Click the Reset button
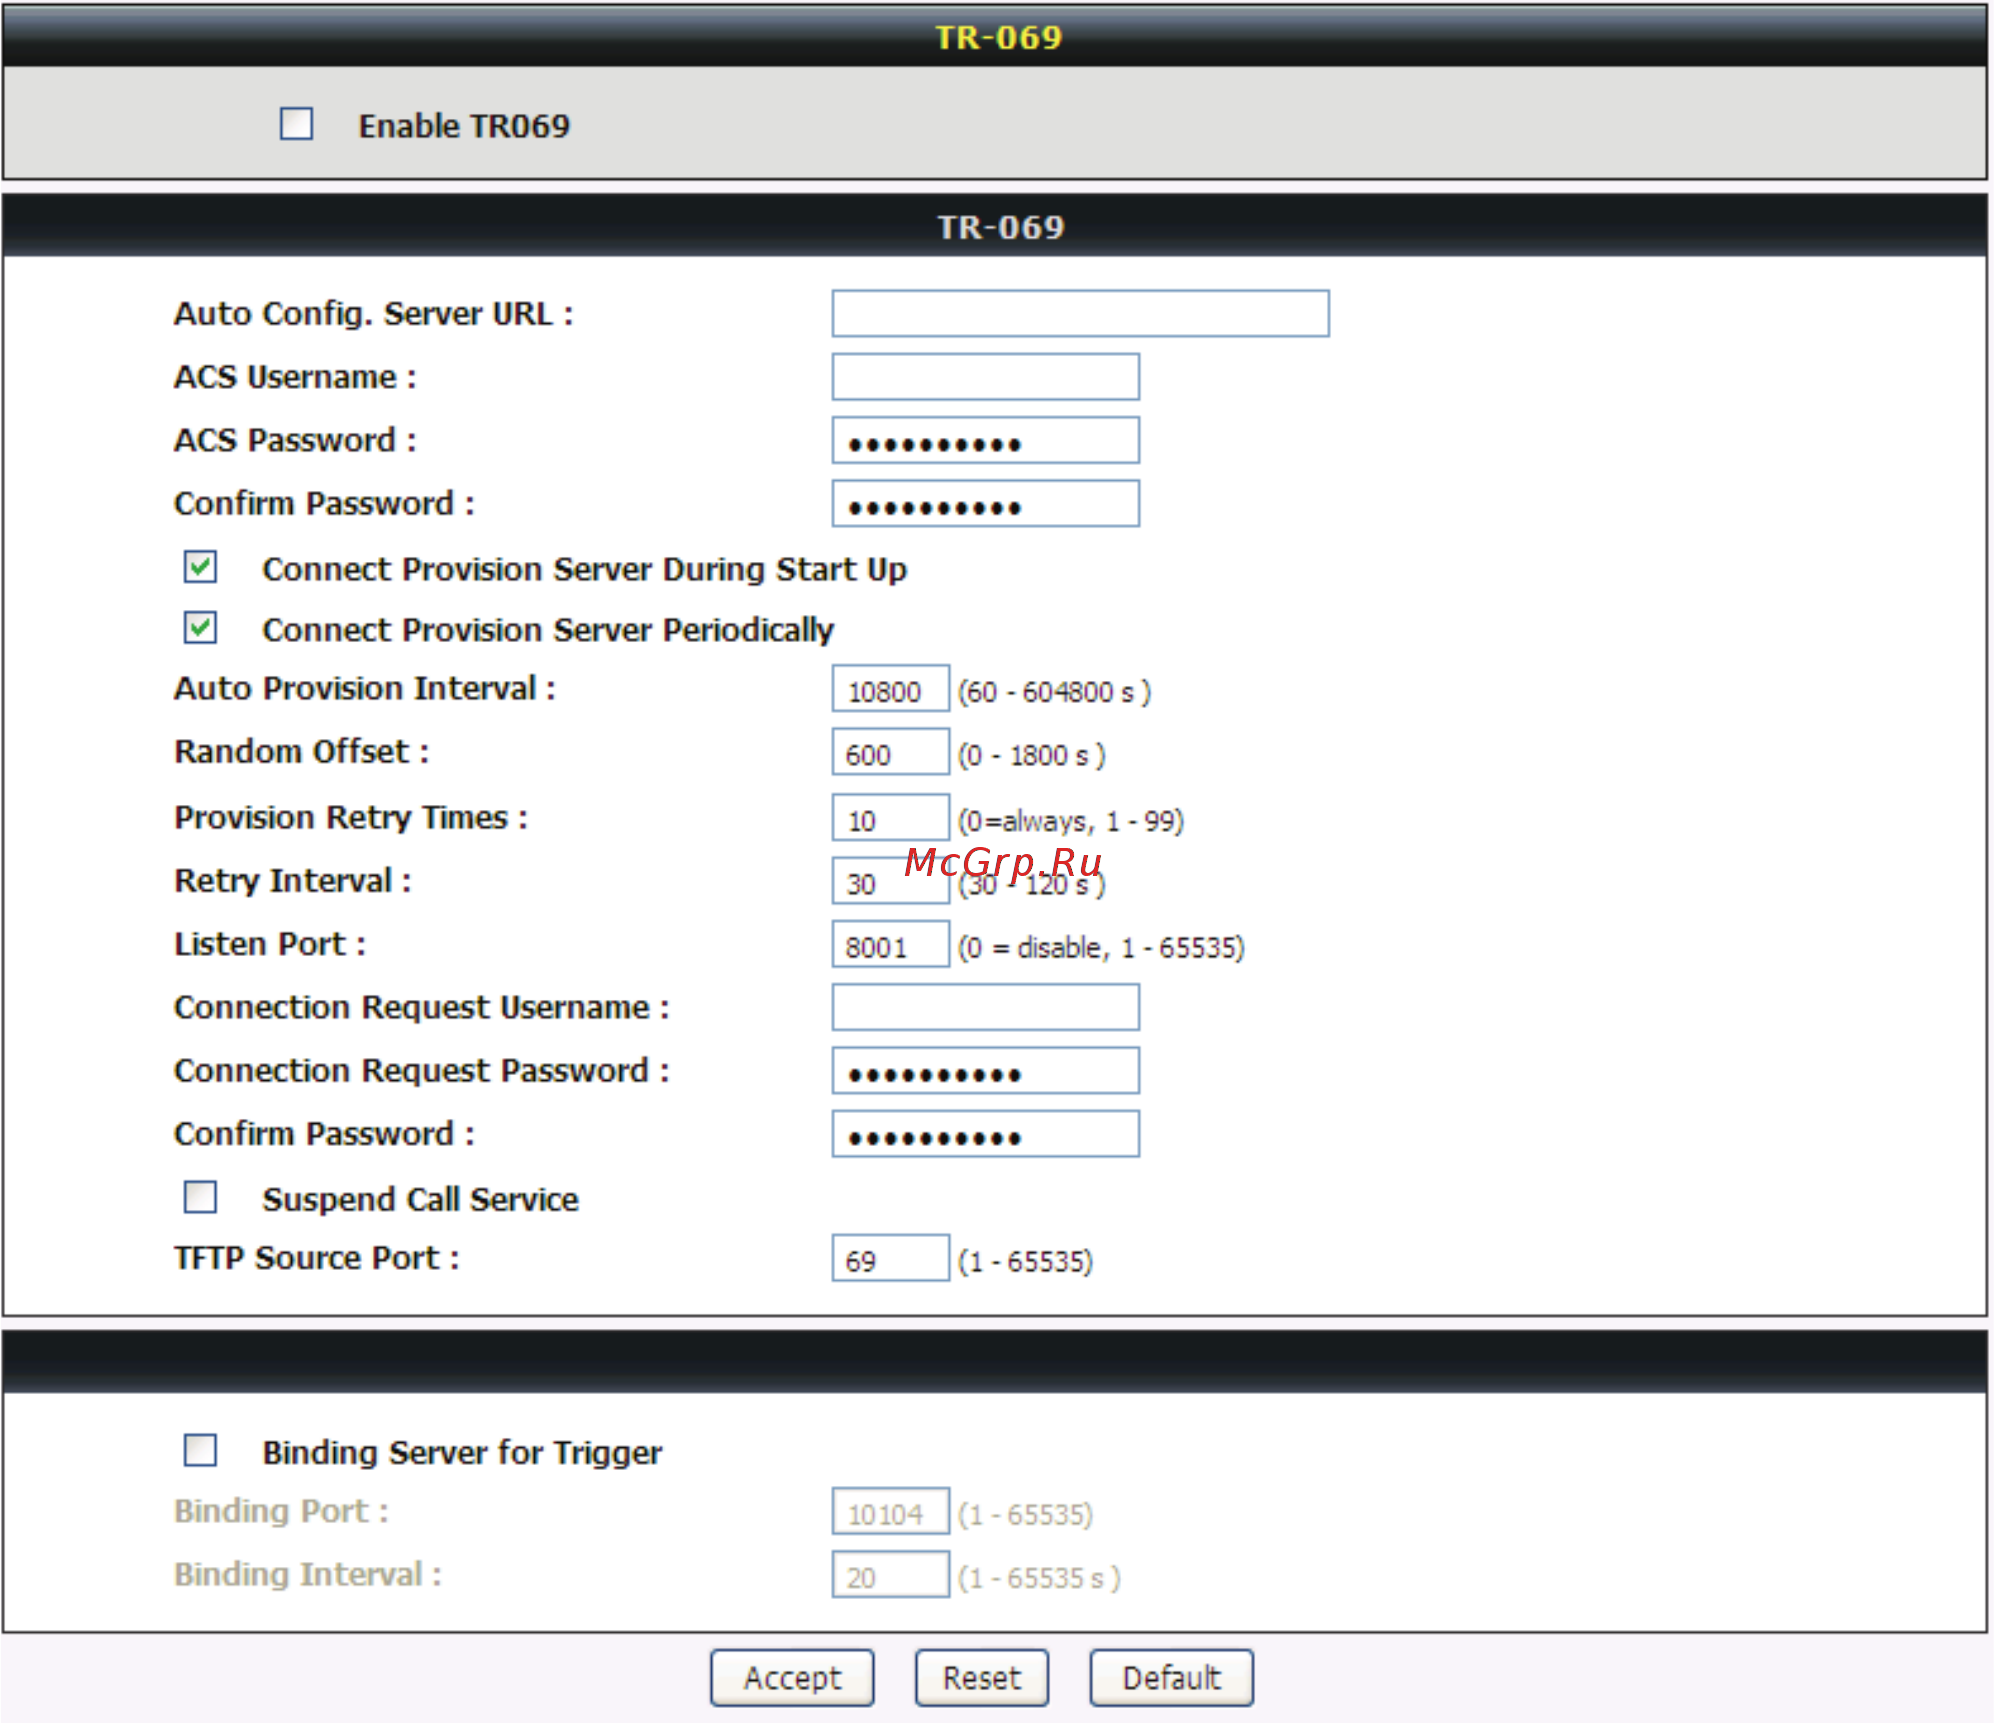This screenshot has height=1723, width=1994. [982, 1678]
